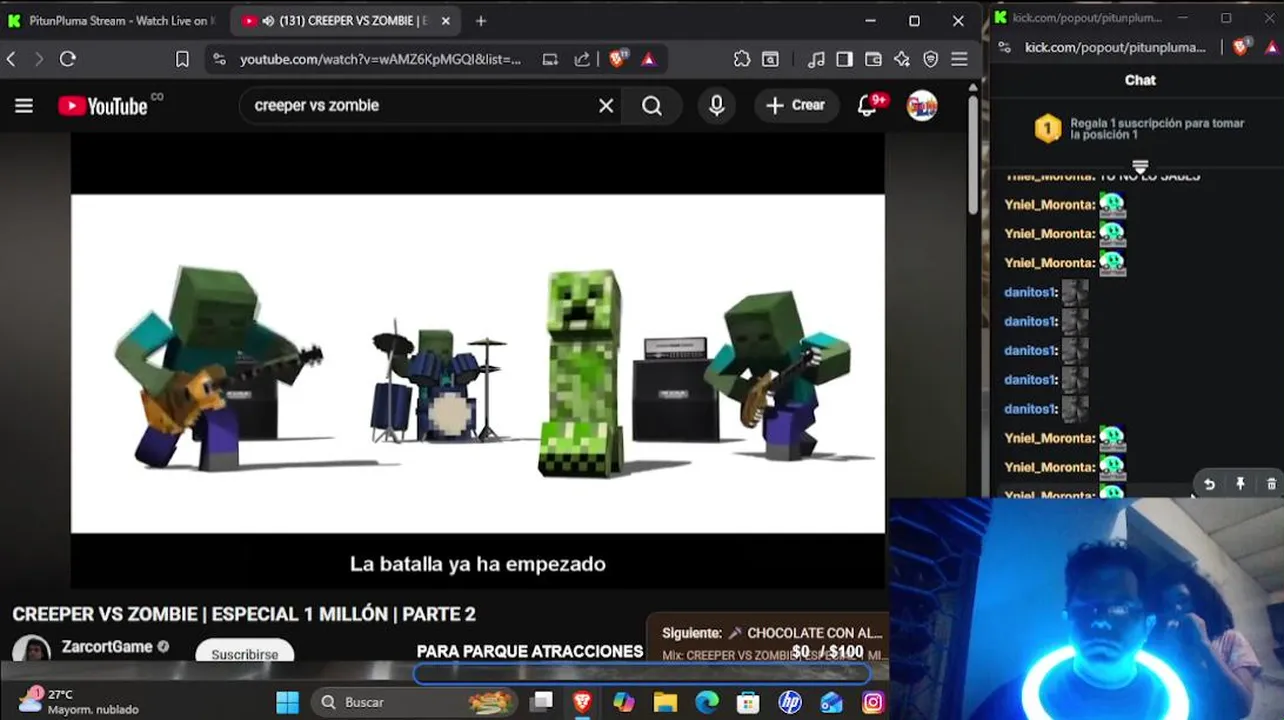Open site settings icon in YouTube address bar
This screenshot has width=1284, height=720.
click(x=220, y=60)
